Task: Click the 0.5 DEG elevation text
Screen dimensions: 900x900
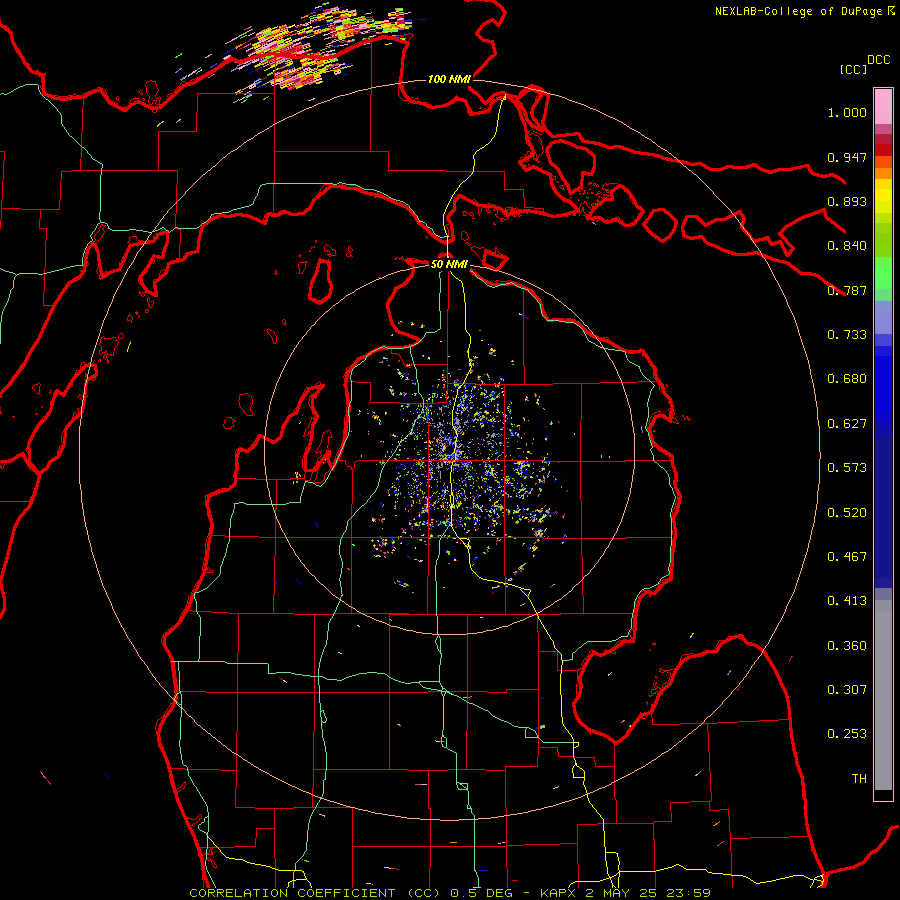Action: click(481, 893)
